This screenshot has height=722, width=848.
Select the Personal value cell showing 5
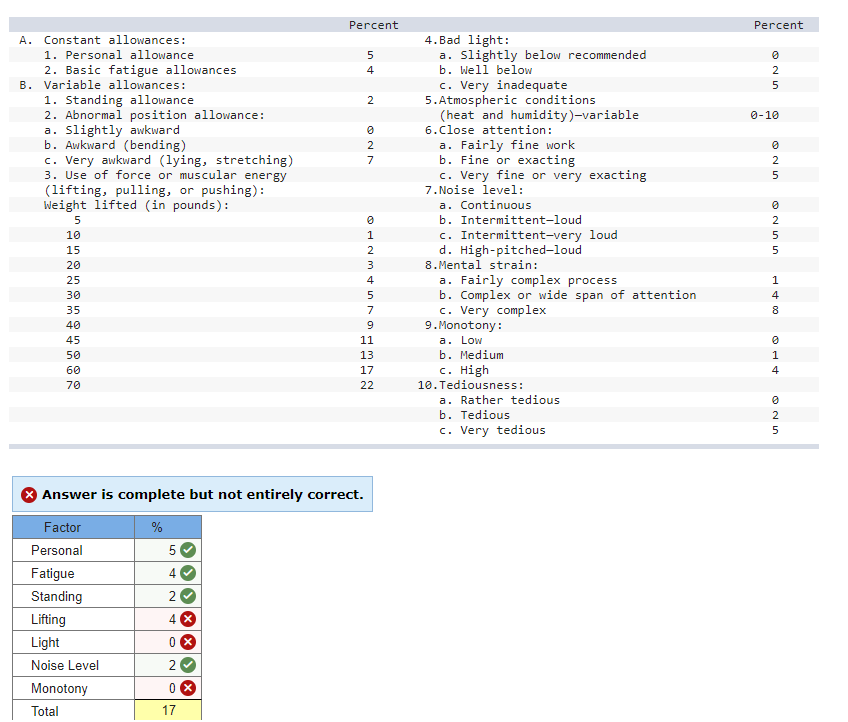click(168, 550)
